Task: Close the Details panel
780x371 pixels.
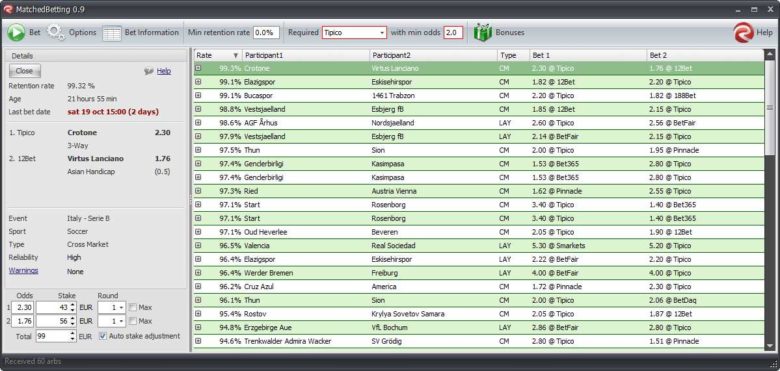Action: [24, 71]
